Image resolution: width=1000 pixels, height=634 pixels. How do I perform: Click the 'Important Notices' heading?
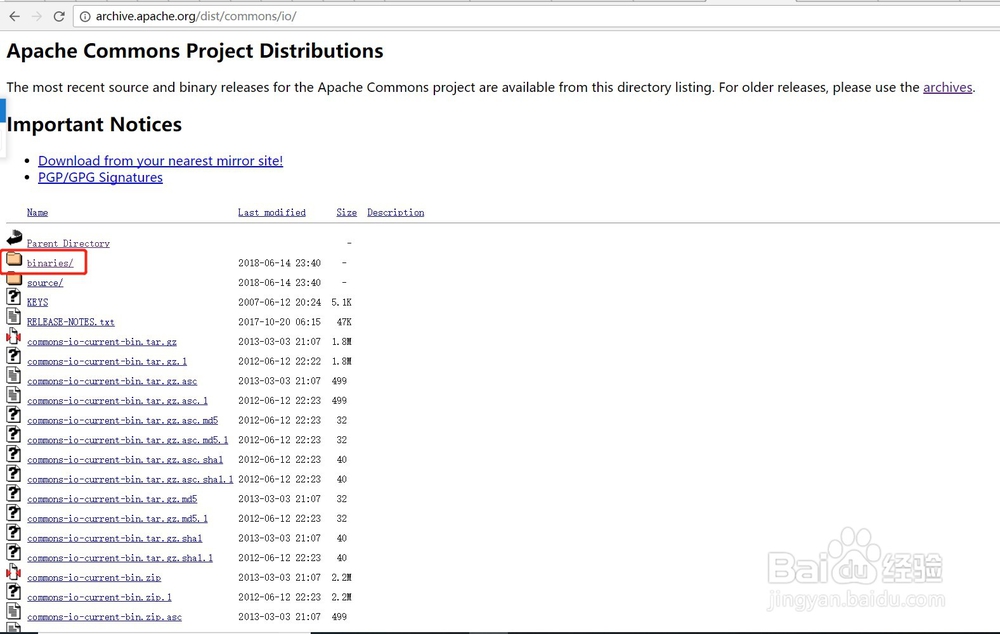click(94, 124)
